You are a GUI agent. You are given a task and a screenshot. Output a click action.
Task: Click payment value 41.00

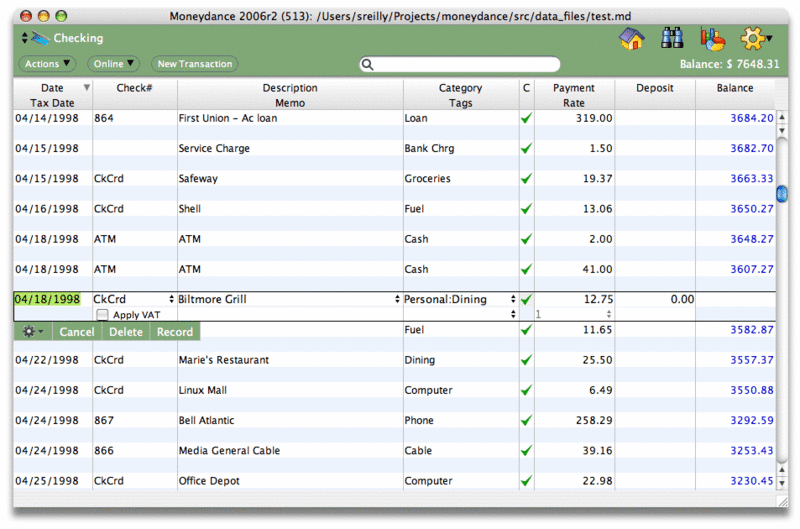[597, 269]
